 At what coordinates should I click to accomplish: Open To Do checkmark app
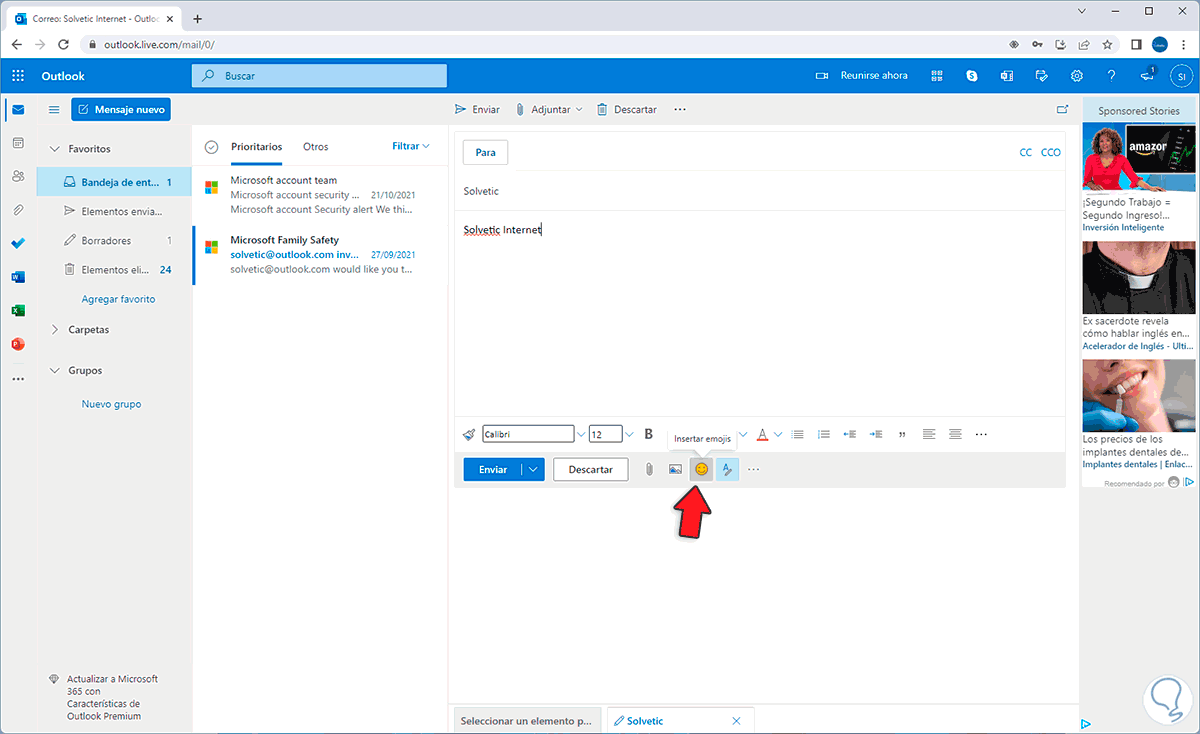[x=18, y=243]
